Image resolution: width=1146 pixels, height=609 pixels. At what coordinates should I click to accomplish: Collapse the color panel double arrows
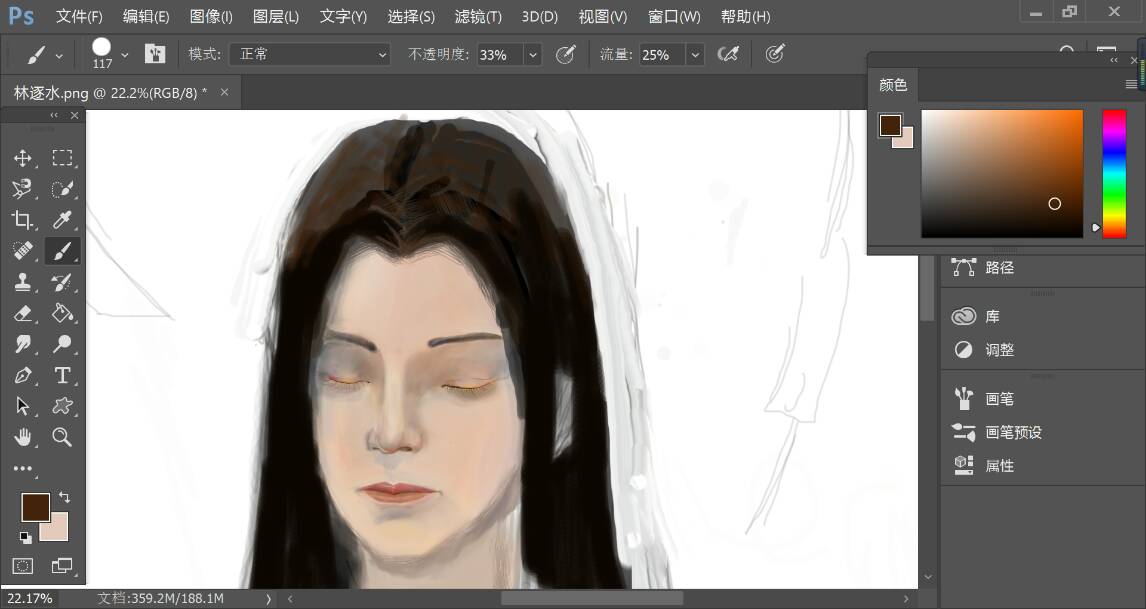click(x=1114, y=61)
